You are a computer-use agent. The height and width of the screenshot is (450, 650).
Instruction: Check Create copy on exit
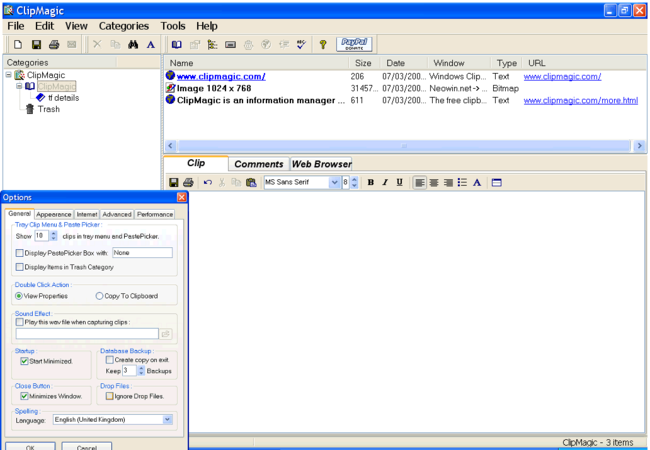[x=110, y=360]
